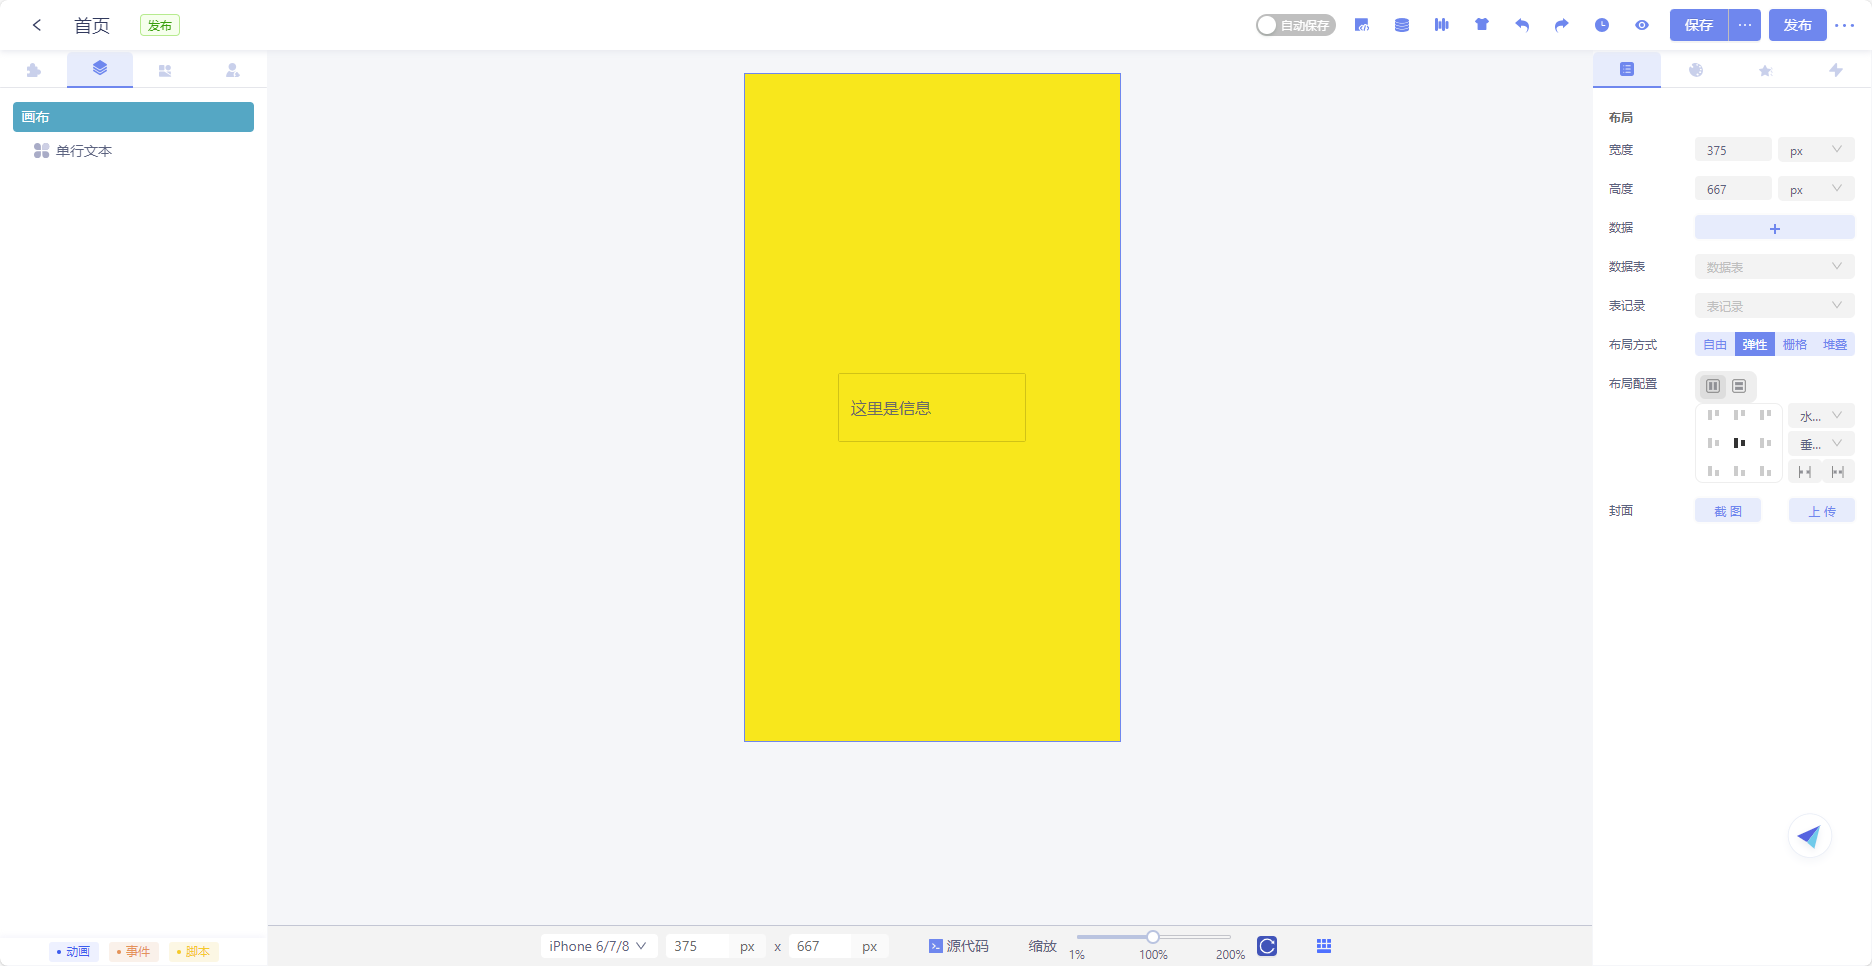Open the database icon in top toolbar

click(x=1402, y=25)
